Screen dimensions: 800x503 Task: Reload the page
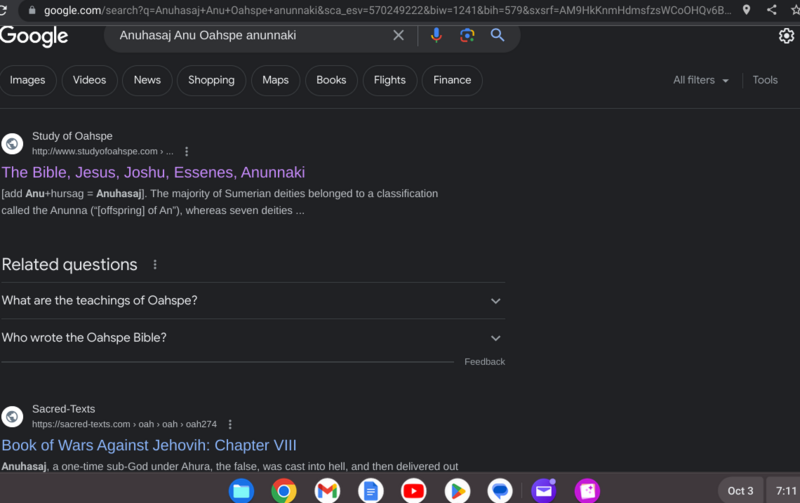pyautogui.click(x=3, y=10)
